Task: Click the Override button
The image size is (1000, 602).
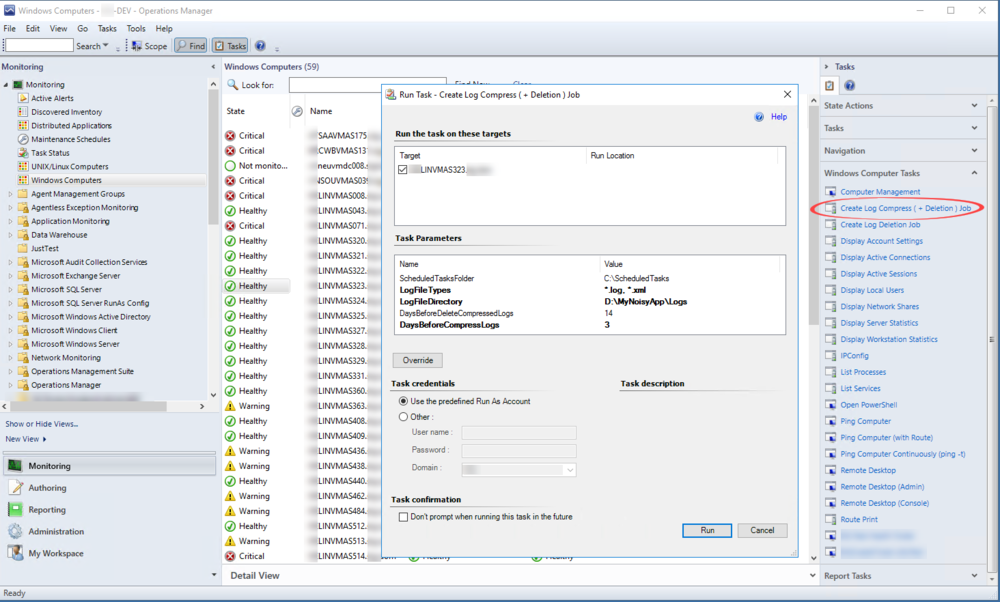Action: coord(418,360)
